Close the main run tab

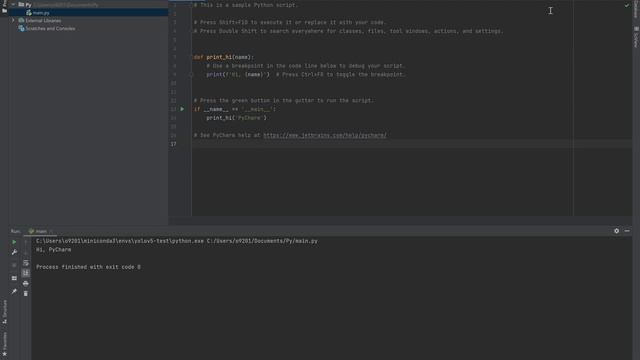(51, 231)
